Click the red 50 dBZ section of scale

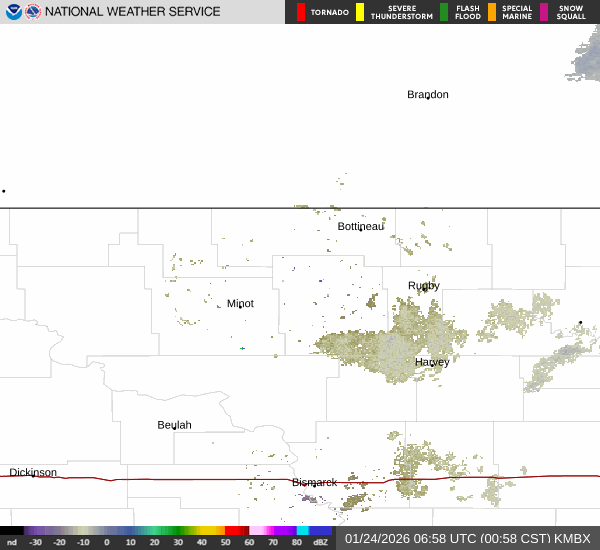pos(236,531)
